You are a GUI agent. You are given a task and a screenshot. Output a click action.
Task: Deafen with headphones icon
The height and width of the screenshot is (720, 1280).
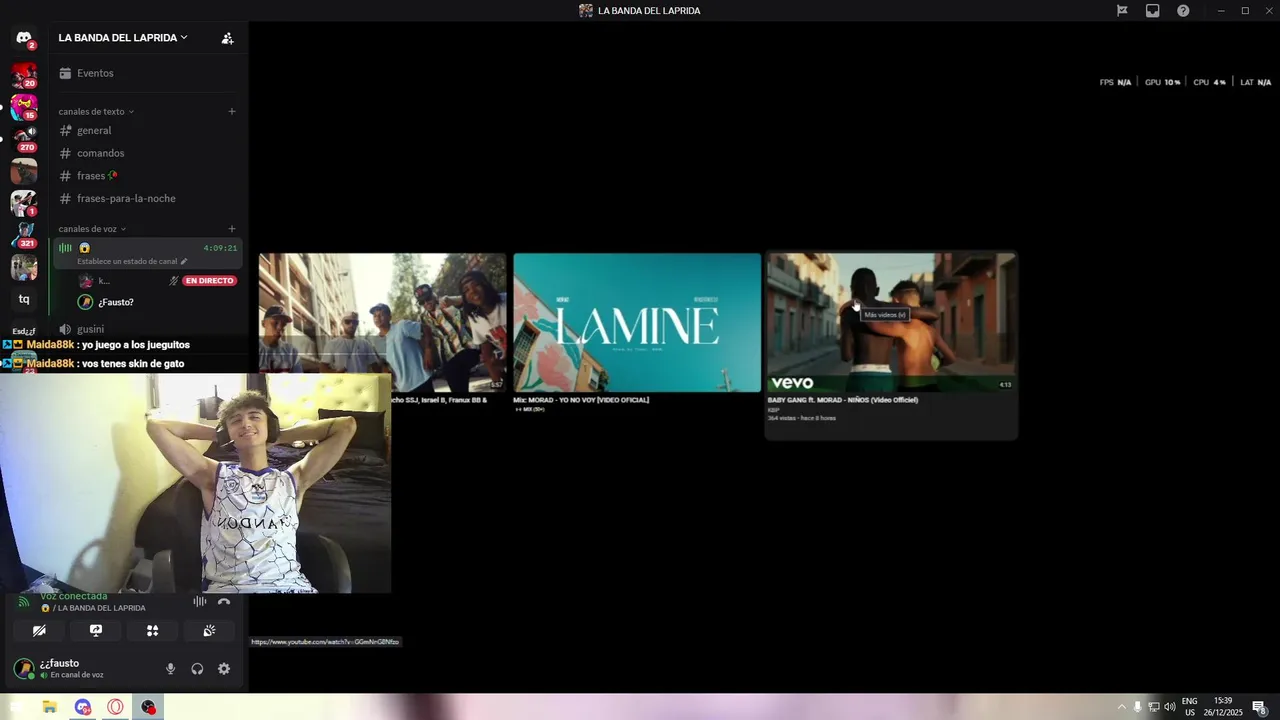click(197, 669)
